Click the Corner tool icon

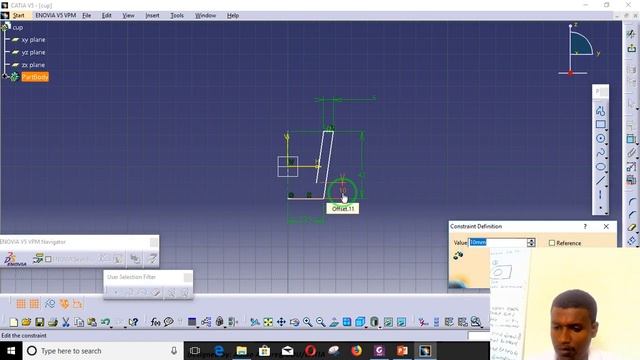tap(632, 201)
